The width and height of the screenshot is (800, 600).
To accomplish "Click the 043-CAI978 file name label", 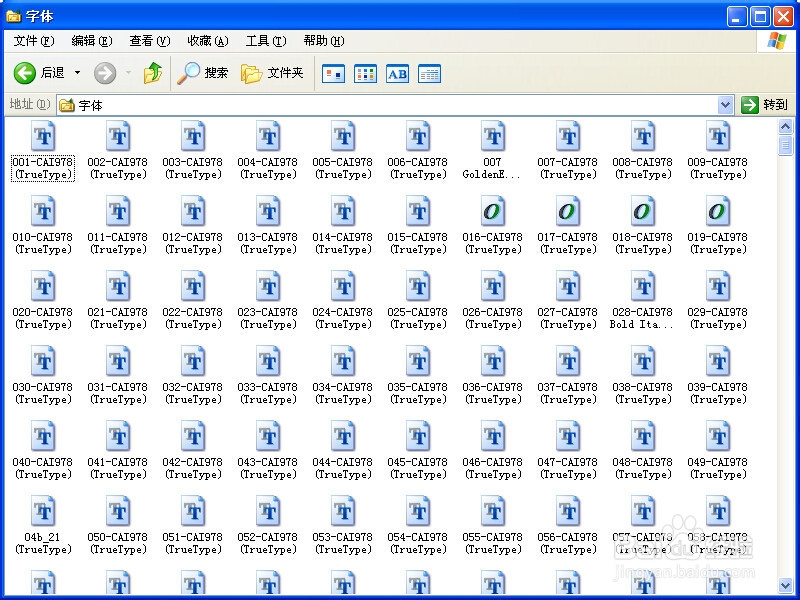I will tap(268, 468).
